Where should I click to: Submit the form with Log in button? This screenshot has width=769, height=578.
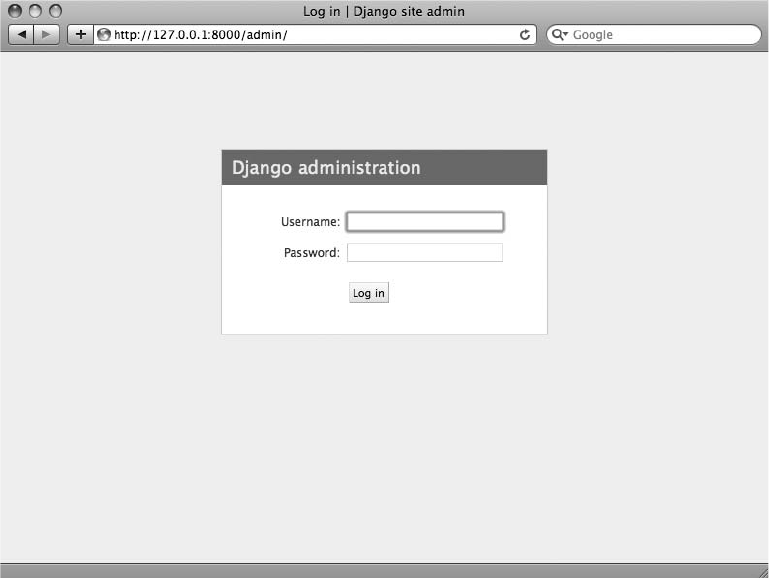click(369, 293)
